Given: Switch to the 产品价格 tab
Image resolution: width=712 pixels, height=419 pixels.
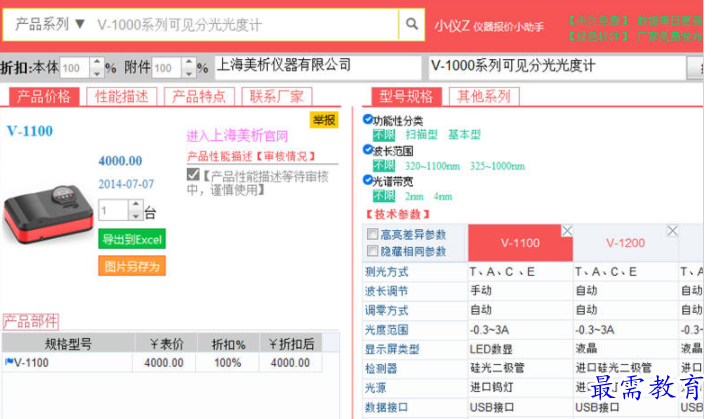Looking at the screenshot, I should point(44,96).
